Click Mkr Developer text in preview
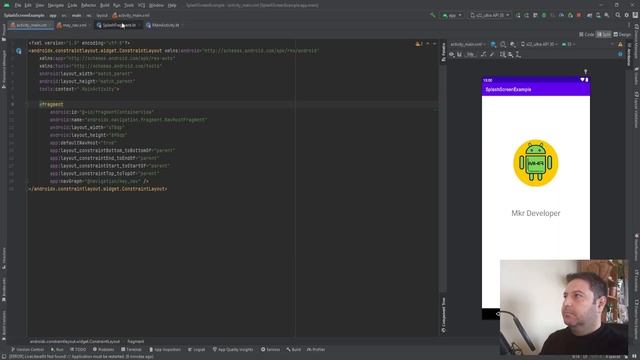Screen dimensions: 640x360 tap(536, 213)
